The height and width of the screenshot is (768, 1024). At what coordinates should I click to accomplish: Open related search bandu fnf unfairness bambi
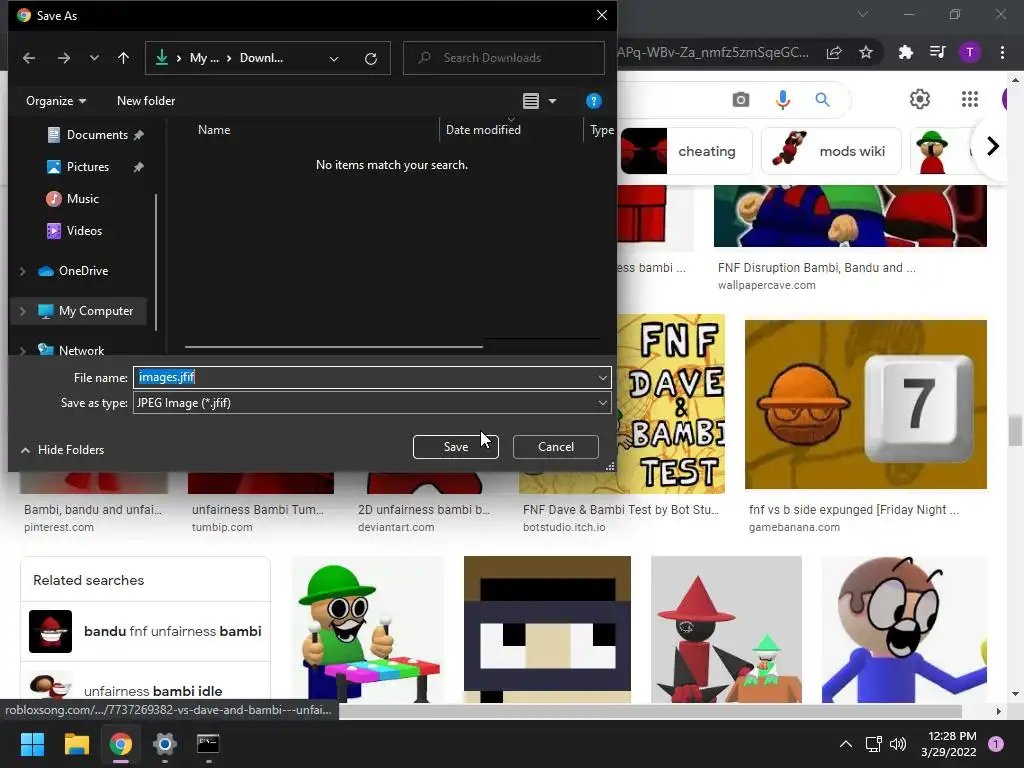click(x=146, y=632)
